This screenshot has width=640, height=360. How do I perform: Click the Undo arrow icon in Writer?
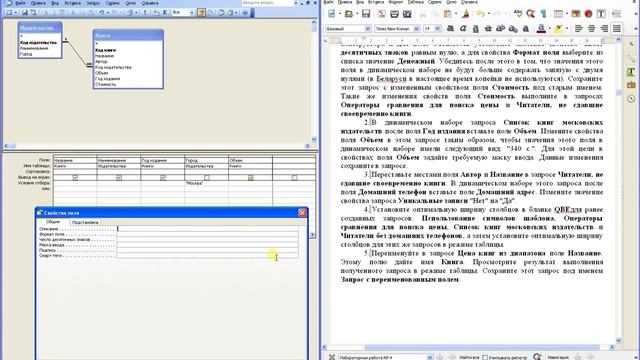click(480, 13)
